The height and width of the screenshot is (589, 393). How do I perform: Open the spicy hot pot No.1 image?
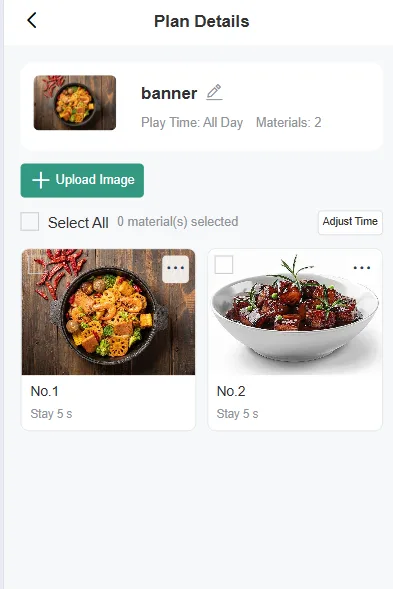coord(109,312)
